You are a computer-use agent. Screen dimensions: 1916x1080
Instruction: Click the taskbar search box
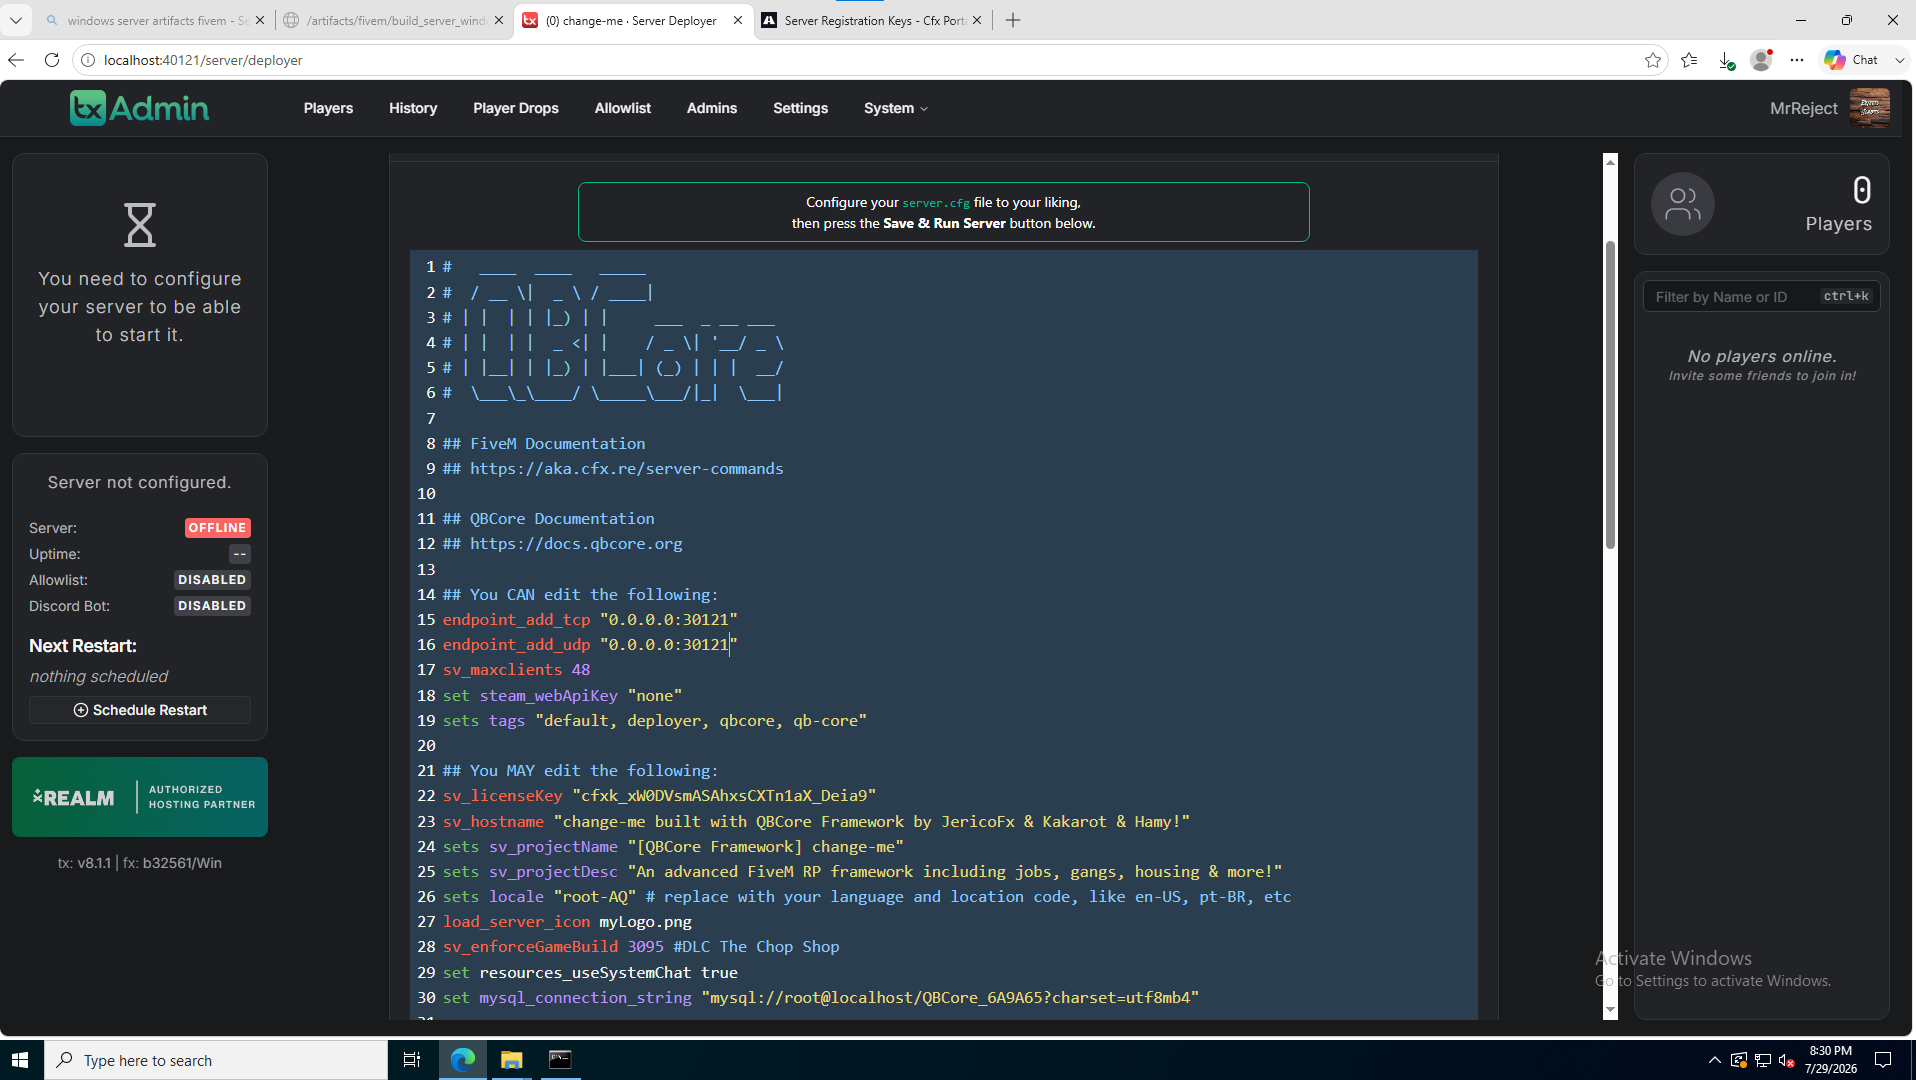click(216, 1060)
